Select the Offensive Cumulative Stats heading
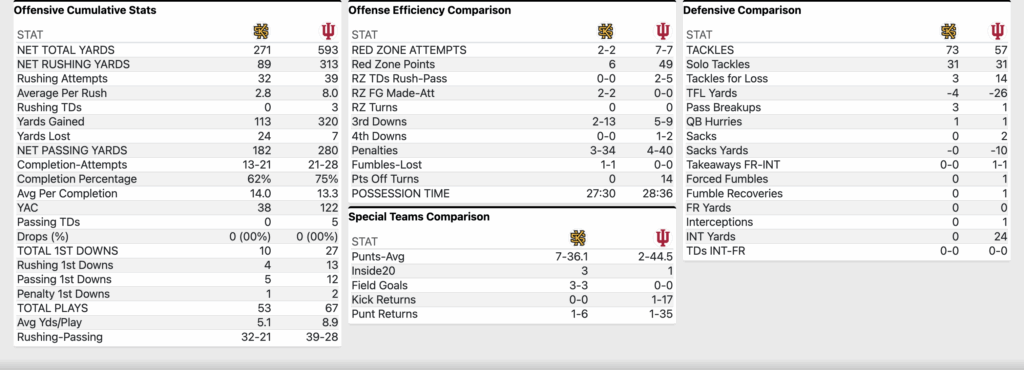 click(x=85, y=10)
